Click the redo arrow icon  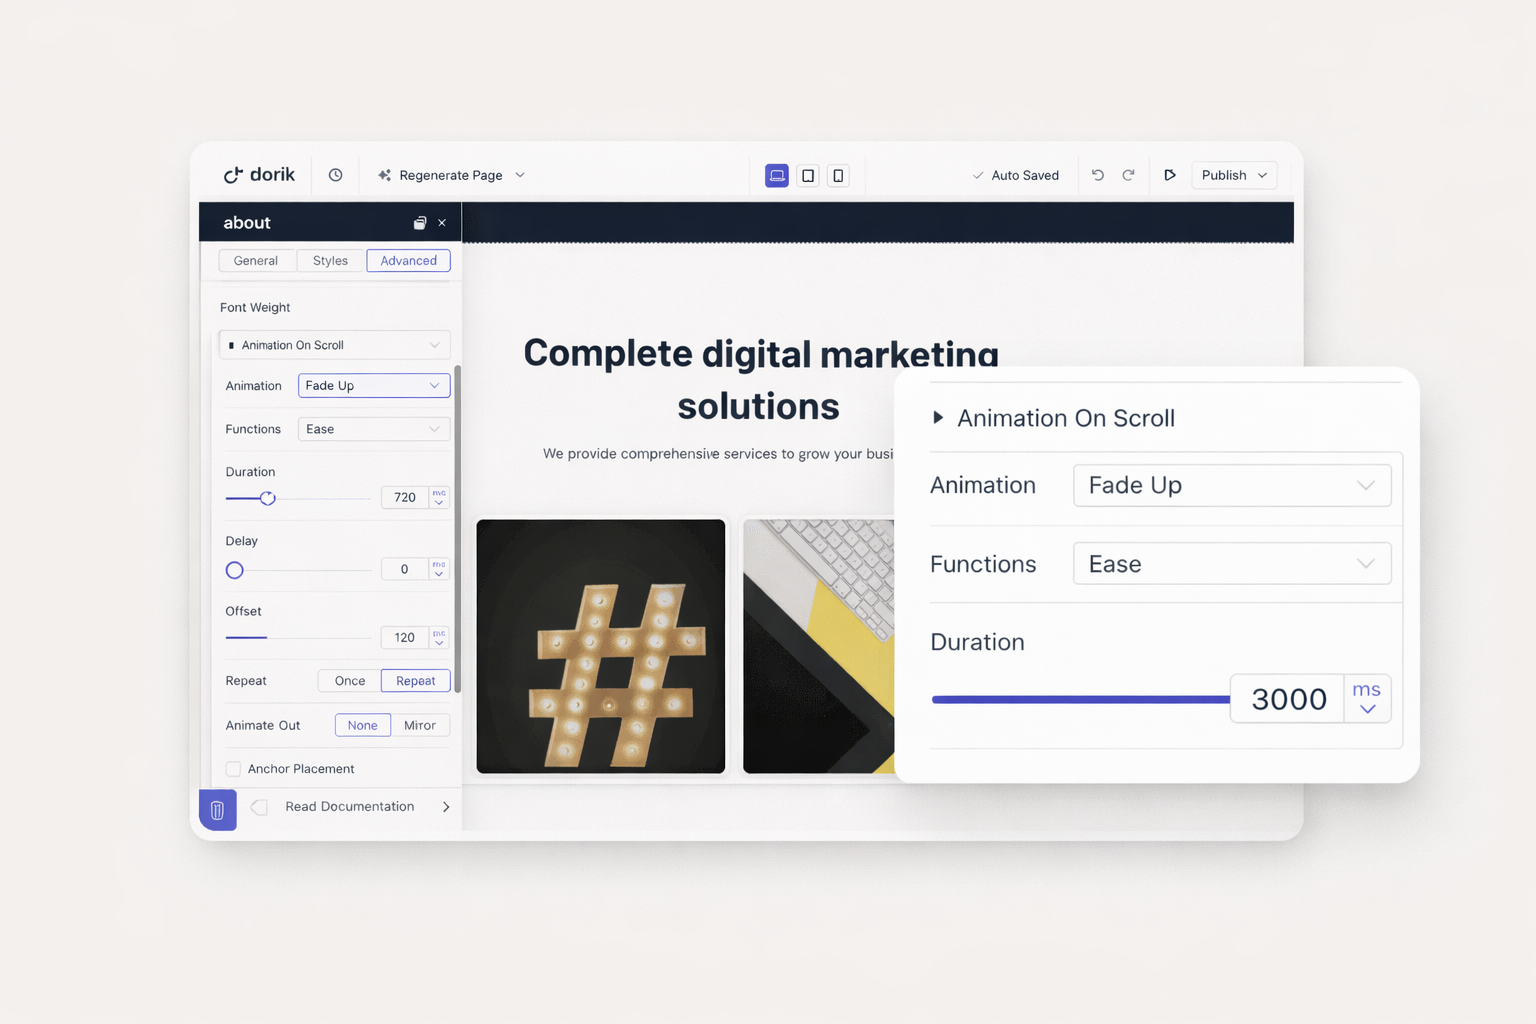pos(1128,175)
